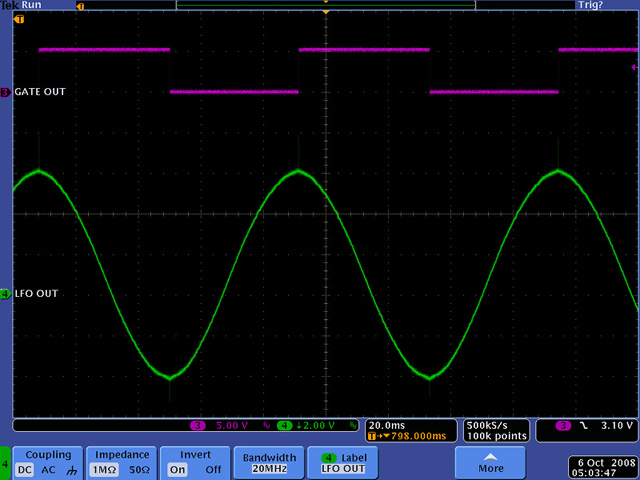Click the LFO OUT value in Label button
The height and width of the screenshot is (480, 640).
(343, 469)
